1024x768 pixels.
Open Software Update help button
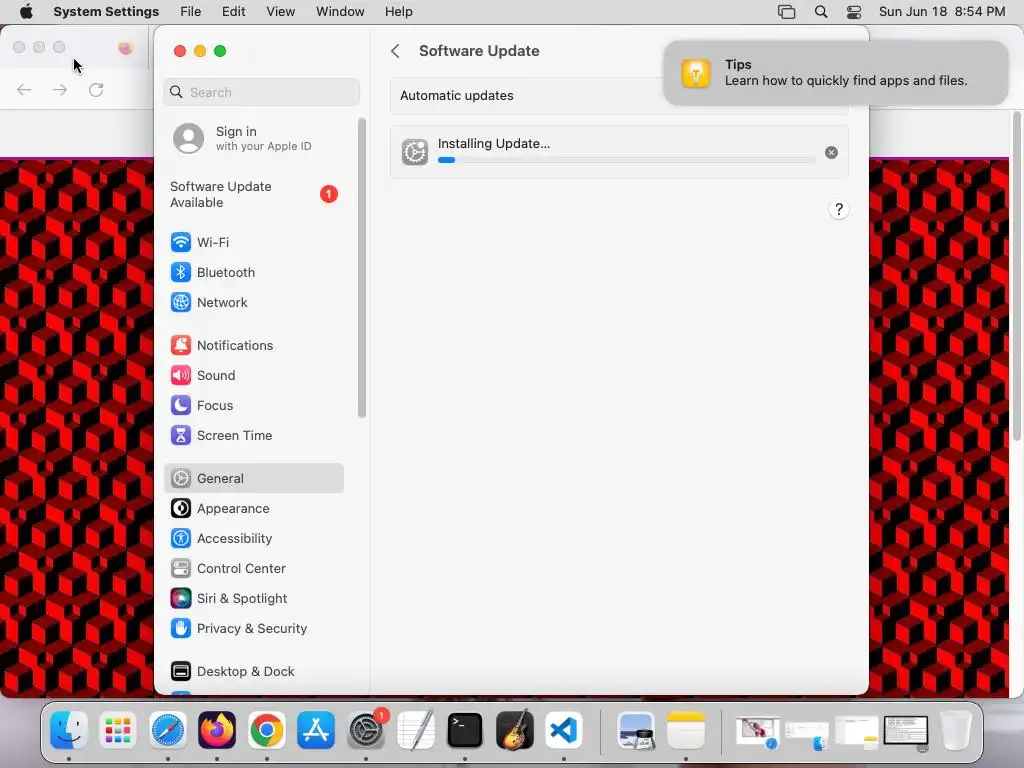[x=839, y=210]
